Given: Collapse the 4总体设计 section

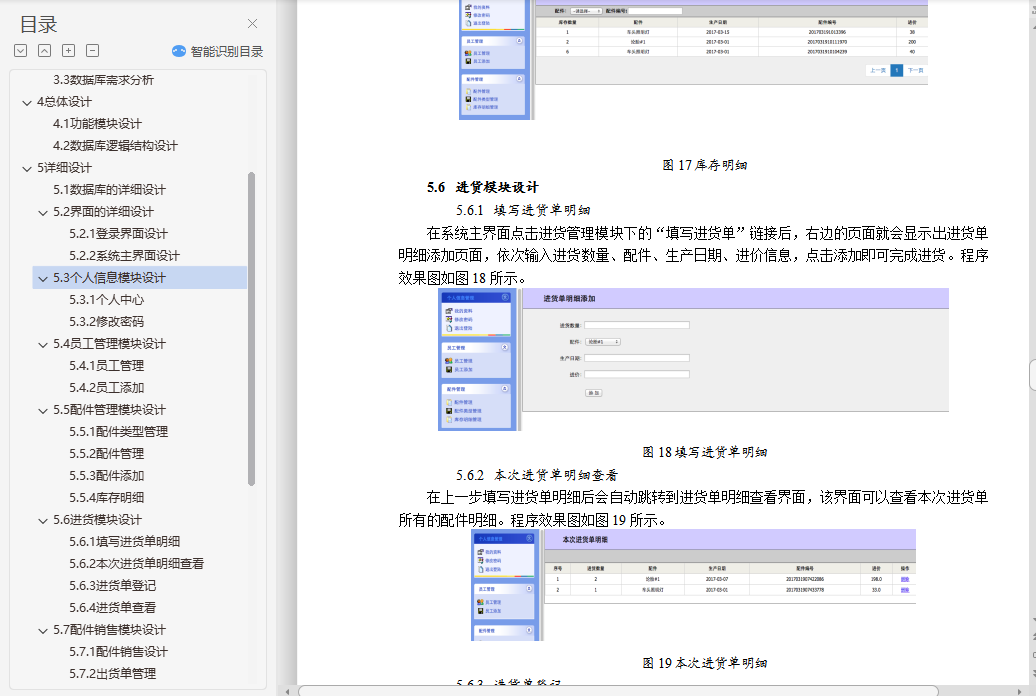Looking at the screenshot, I should 27,102.
